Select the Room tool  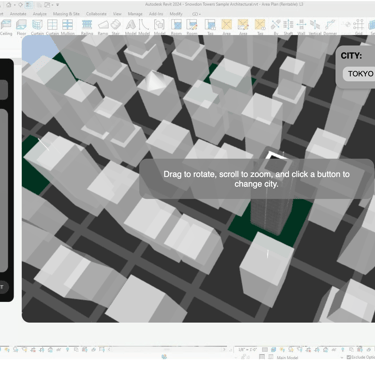click(x=176, y=27)
